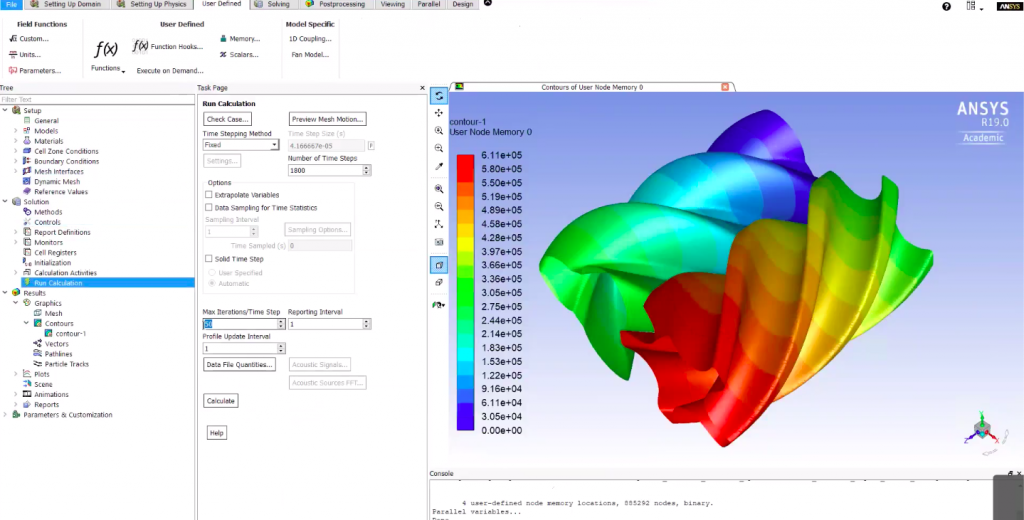Screen dimensions: 1024x520
Task: Increment the Reporting Interval stepper
Action: point(366,321)
